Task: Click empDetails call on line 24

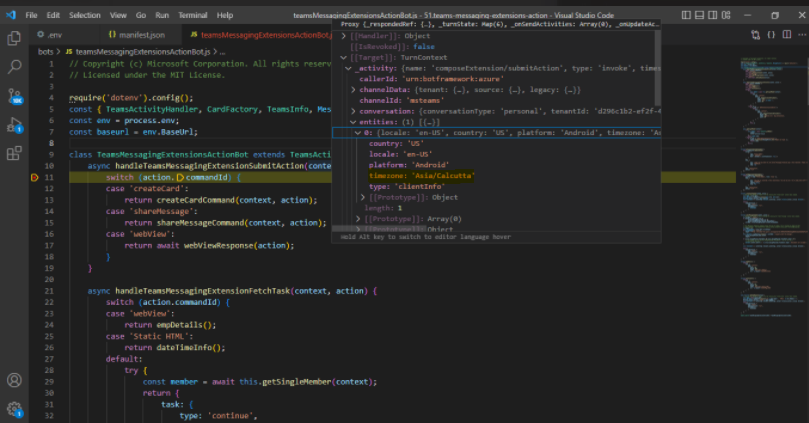Action: click(x=179, y=325)
